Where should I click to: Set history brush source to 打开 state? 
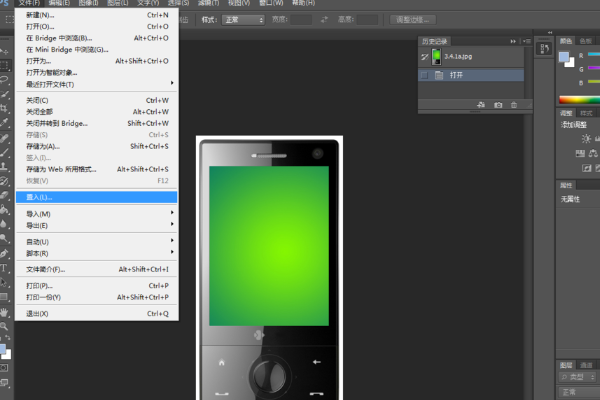point(424,75)
